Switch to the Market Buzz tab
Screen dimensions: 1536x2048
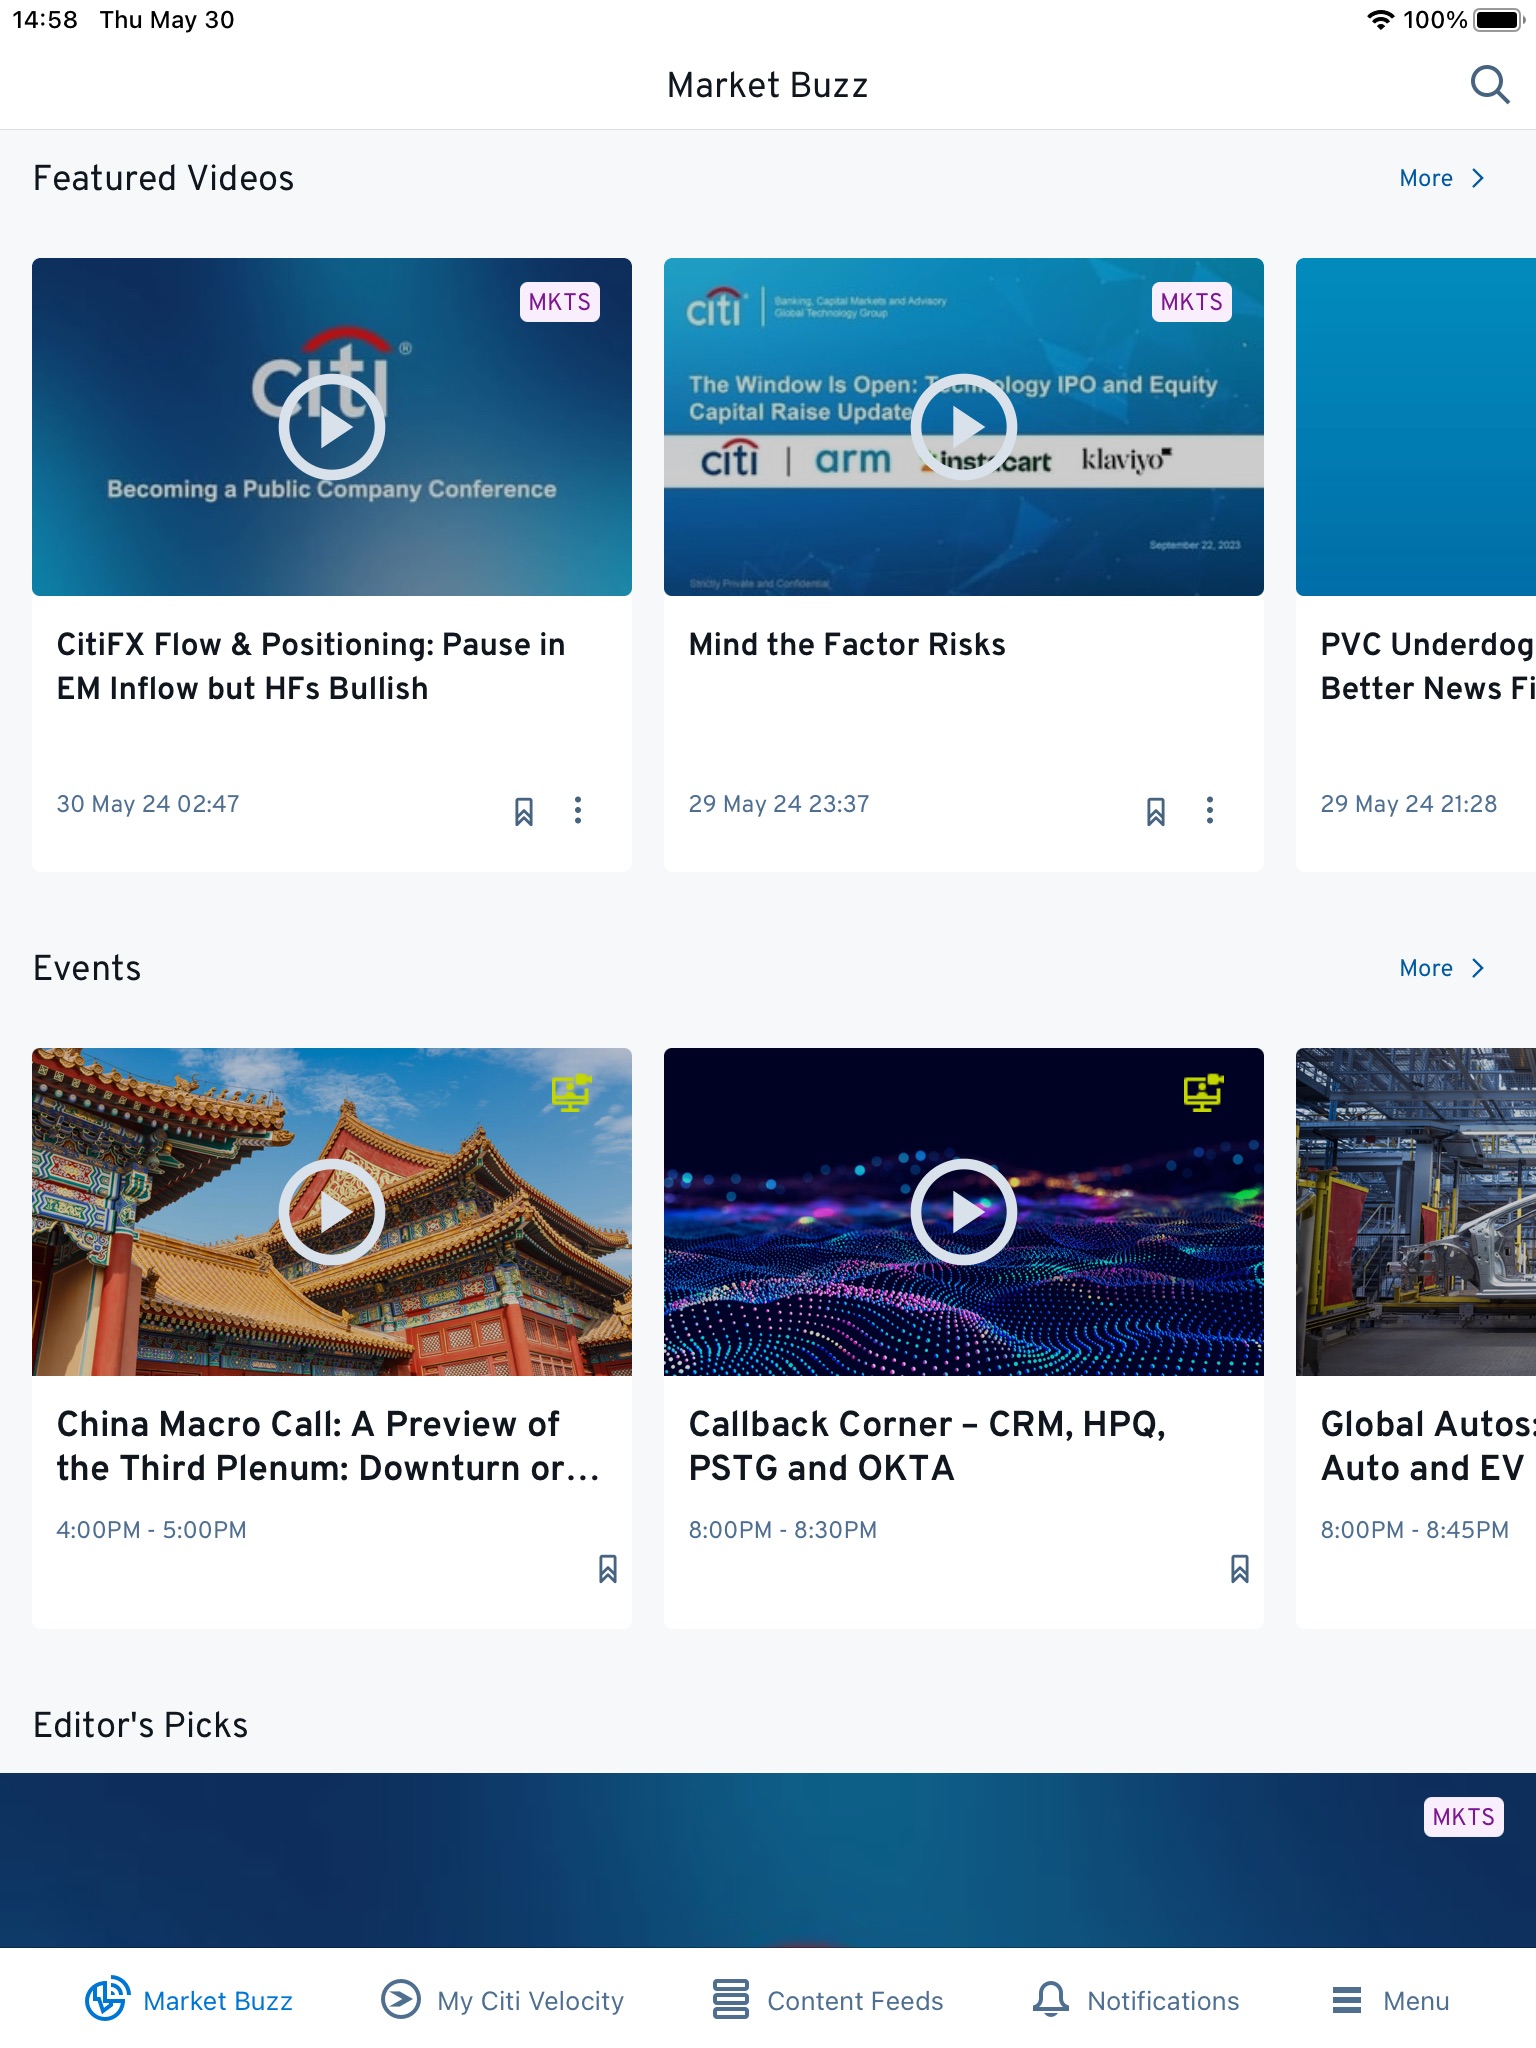click(x=189, y=2000)
